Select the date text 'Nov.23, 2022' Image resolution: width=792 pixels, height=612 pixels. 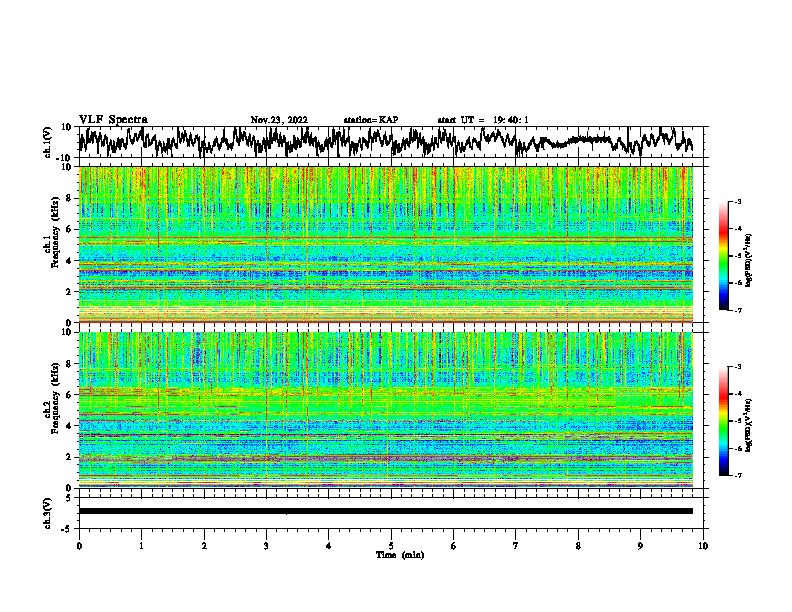[279, 120]
